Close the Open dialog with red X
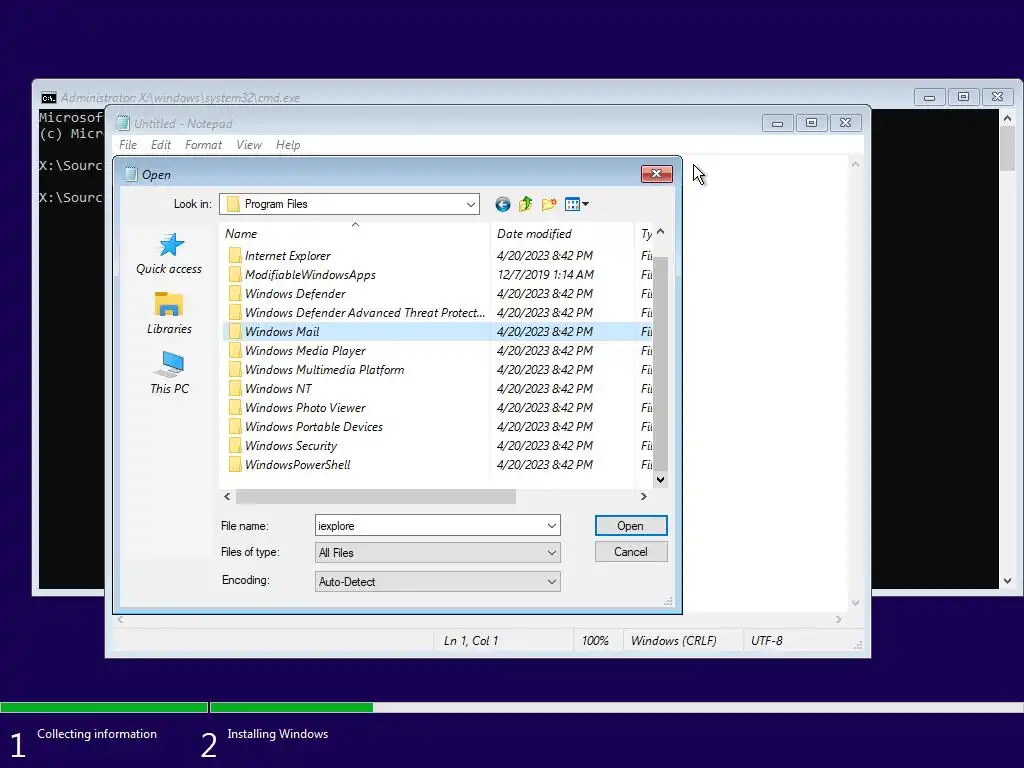This screenshot has width=1024, height=768. pyautogui.click(x=656, y=174)
